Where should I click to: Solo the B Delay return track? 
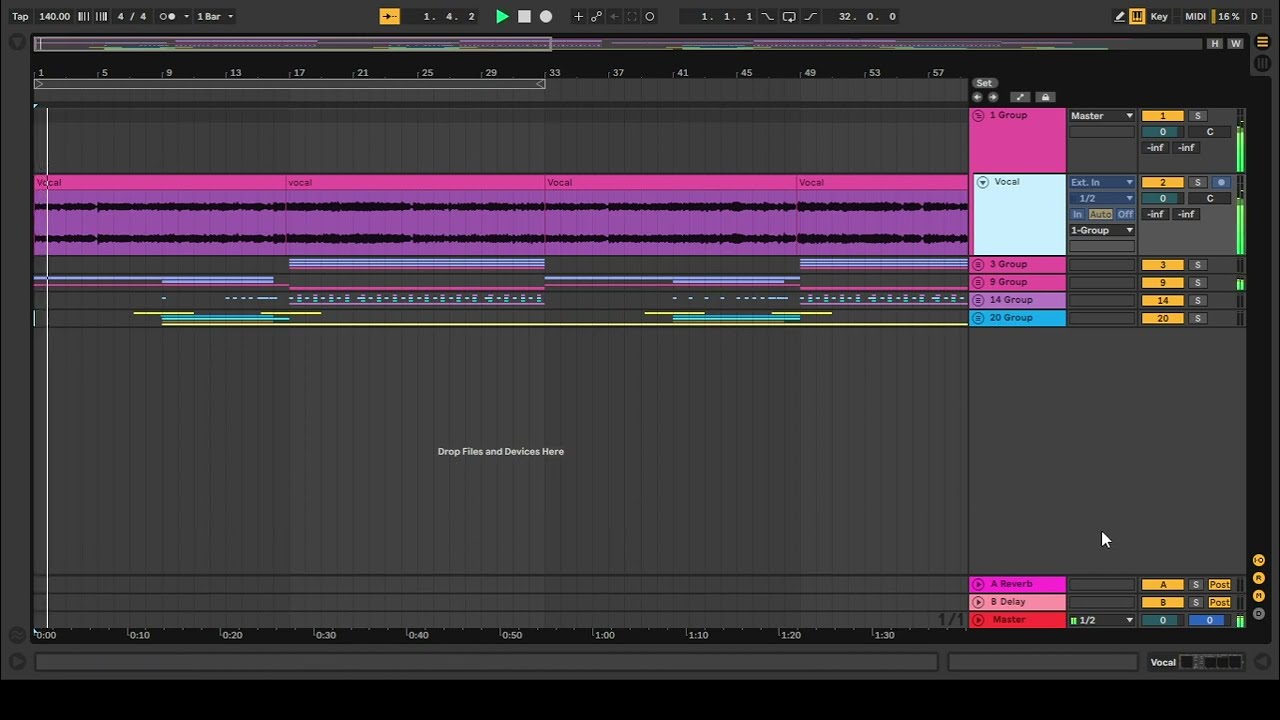pyautogui.click(x=1196, y=602)
